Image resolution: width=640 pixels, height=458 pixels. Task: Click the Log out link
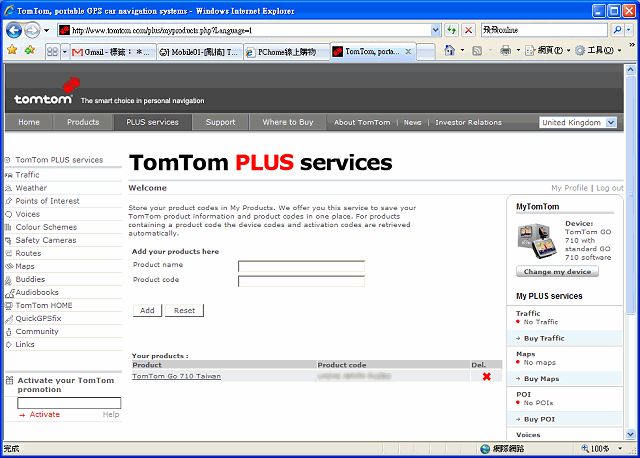[610, 188]
